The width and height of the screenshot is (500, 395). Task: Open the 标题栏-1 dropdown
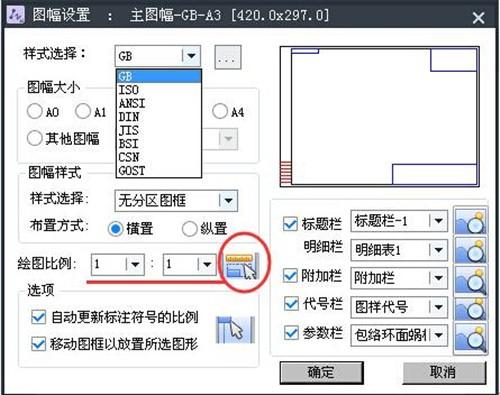pos(438,221)
